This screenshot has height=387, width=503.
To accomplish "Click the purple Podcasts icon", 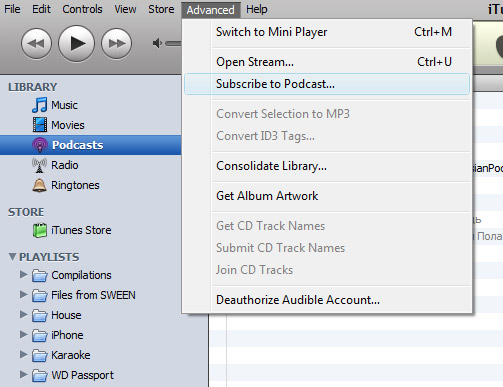I will (x=40, y=145).
